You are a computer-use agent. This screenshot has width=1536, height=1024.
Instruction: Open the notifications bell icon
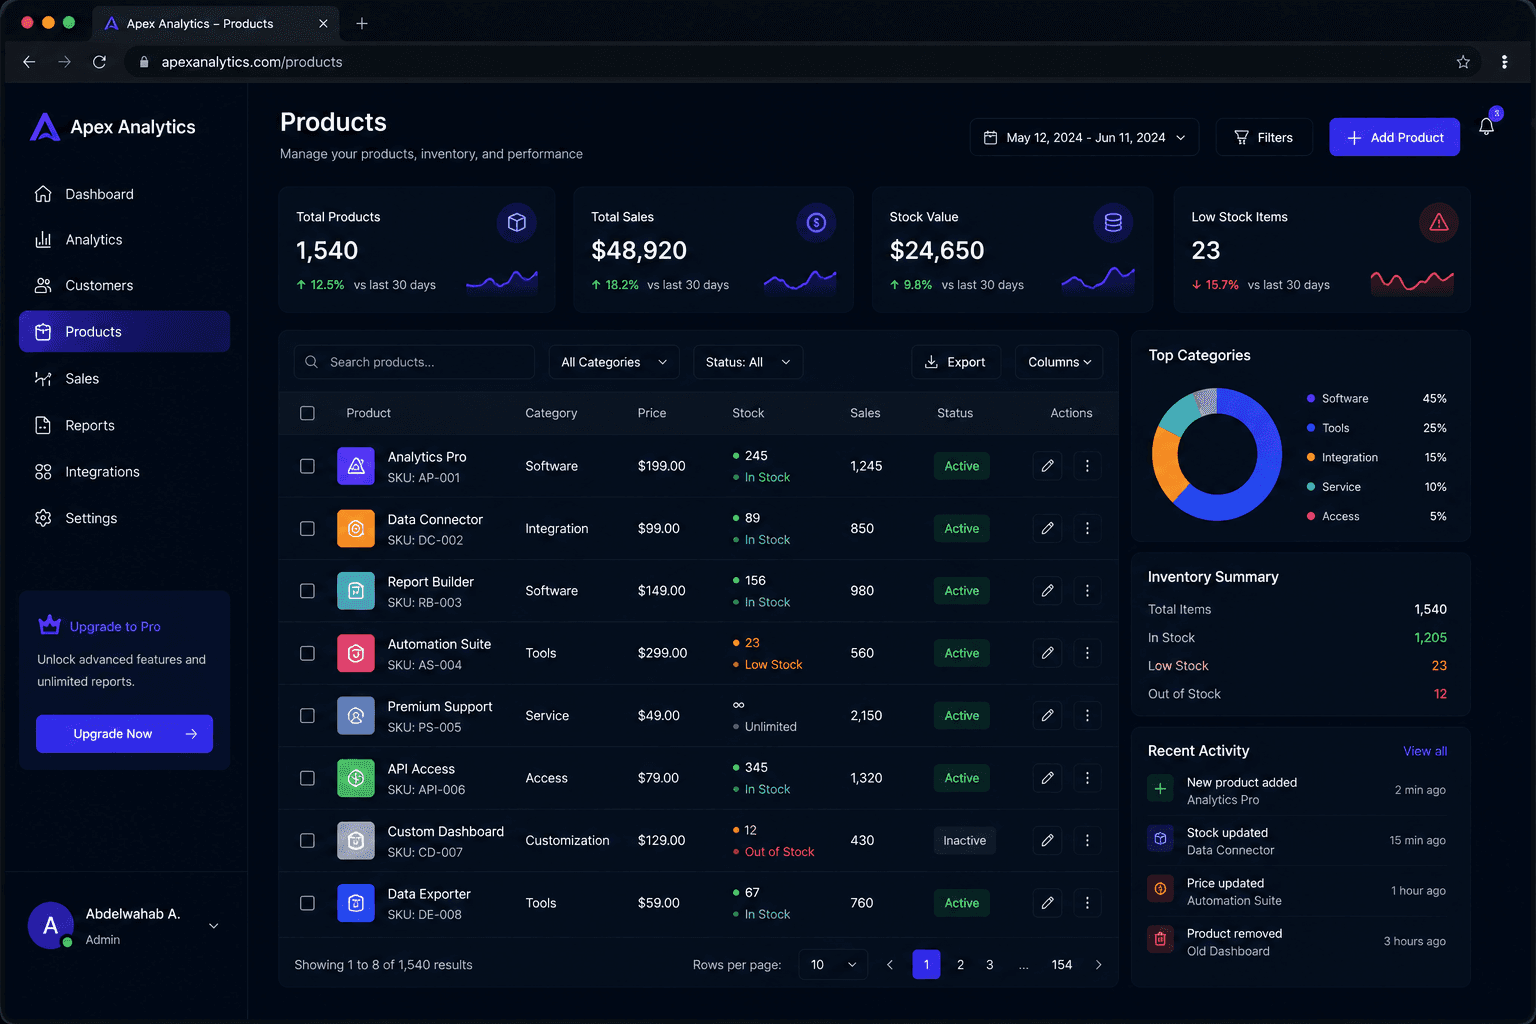[x=1486, y=126]
